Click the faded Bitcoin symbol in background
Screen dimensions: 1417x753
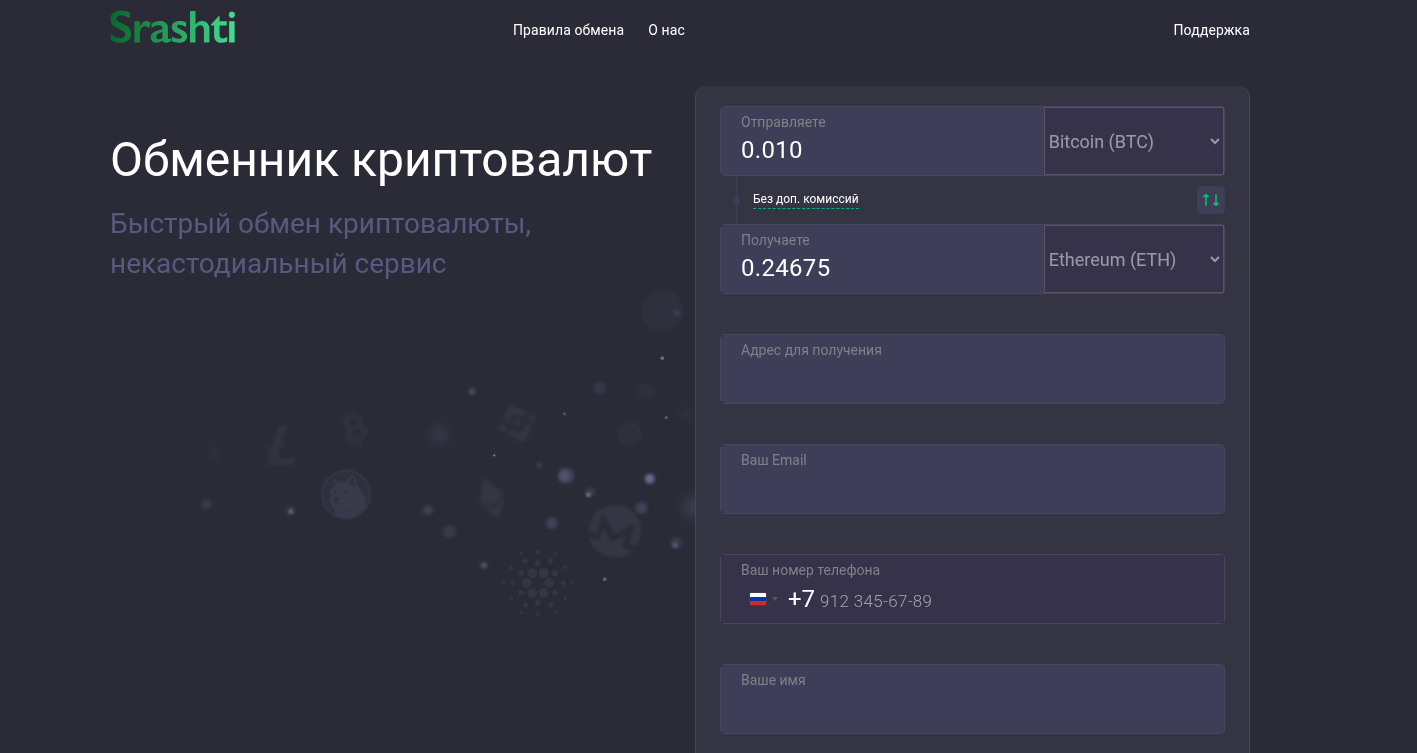tap(352, 428)
